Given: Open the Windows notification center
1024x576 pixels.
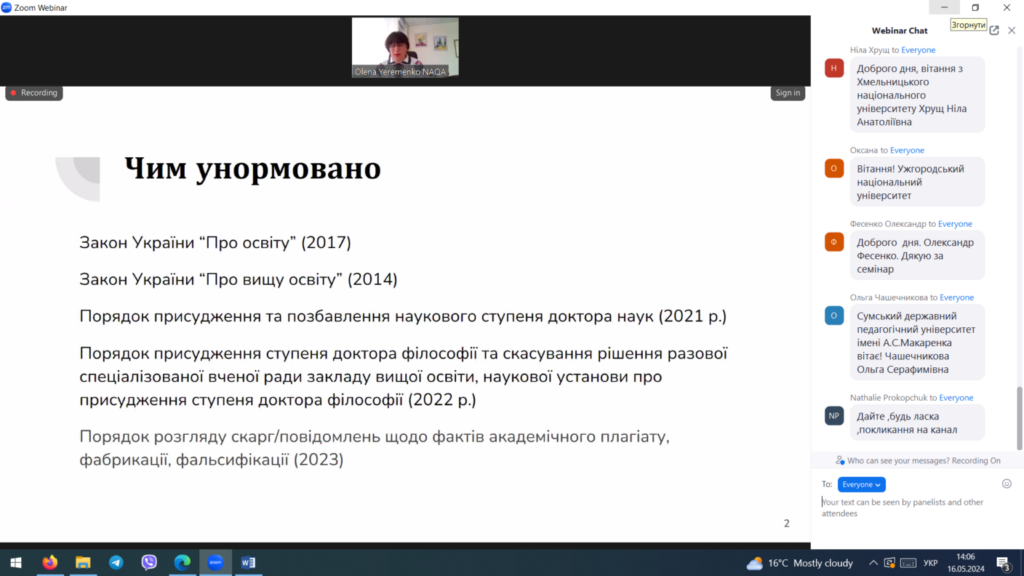Looking at the screenshot, I should point(1003,563).
